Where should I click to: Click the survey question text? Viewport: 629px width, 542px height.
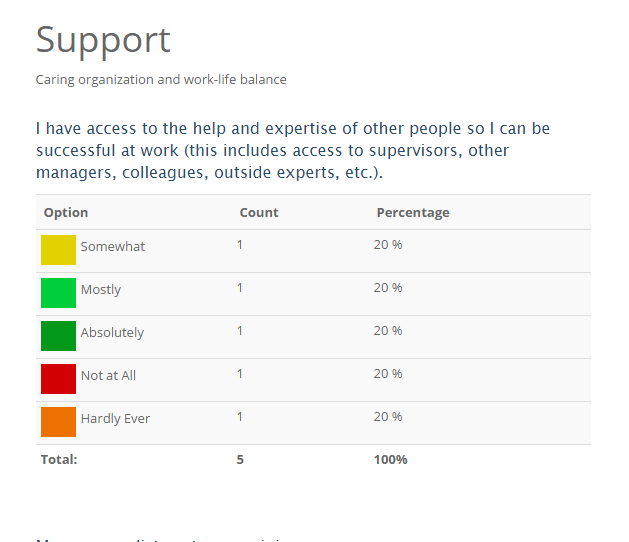point(293,151)
